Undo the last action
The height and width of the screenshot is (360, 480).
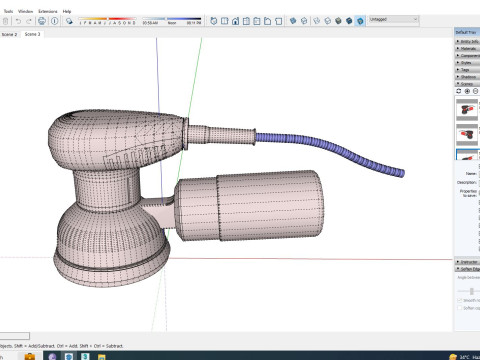pos(18,21)
